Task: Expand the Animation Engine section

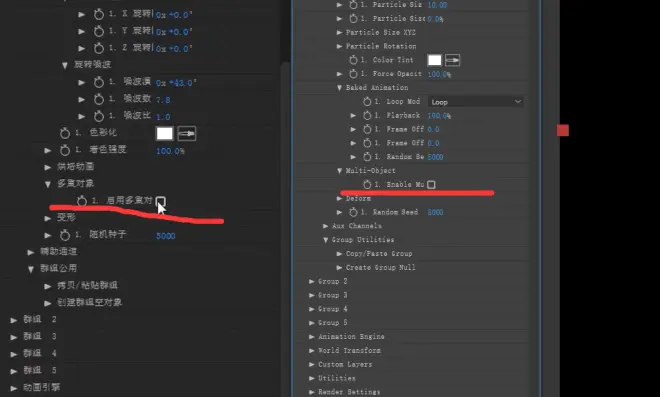Action: [311, 337]
